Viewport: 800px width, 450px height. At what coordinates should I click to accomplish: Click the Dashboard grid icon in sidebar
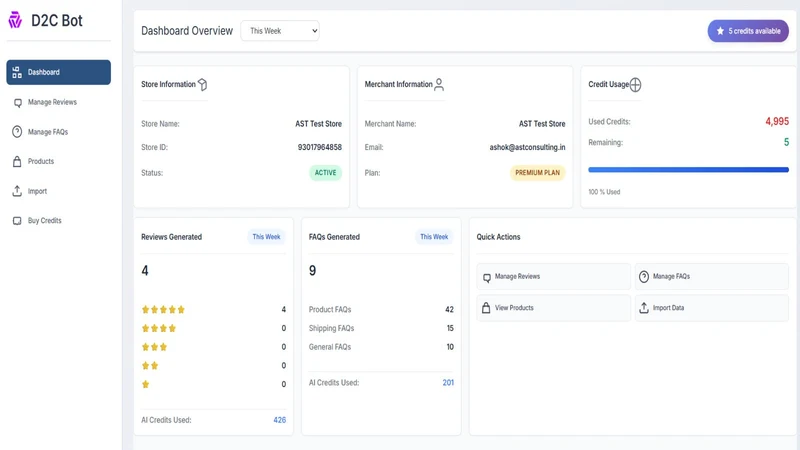(17, 72)
